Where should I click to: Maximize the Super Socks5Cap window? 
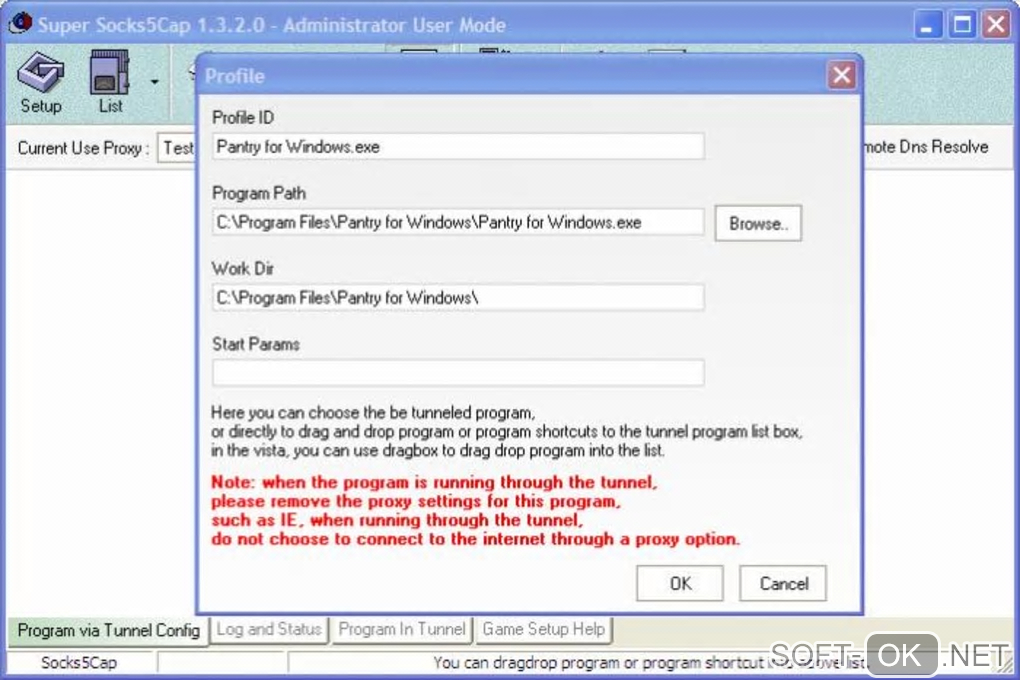click(962, 25)
